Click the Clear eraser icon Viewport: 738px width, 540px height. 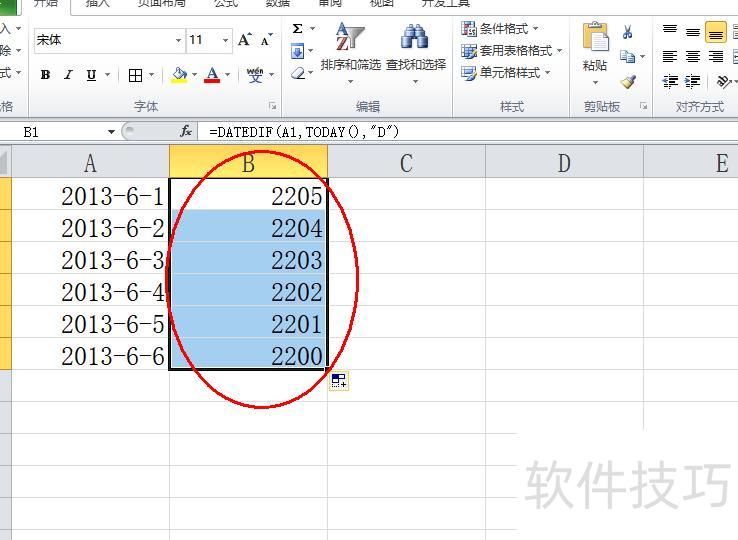[297, 73]
